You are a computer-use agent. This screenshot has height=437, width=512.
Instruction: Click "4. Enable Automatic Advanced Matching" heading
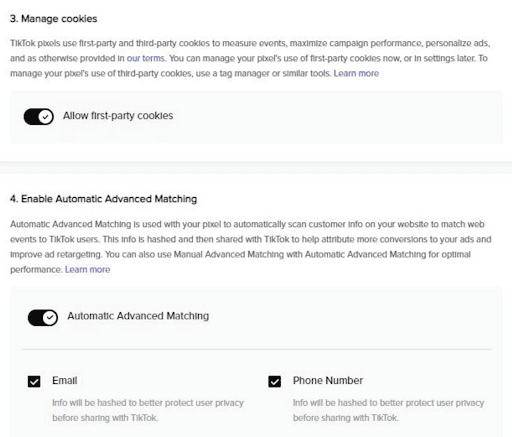[x=103, y=199]
